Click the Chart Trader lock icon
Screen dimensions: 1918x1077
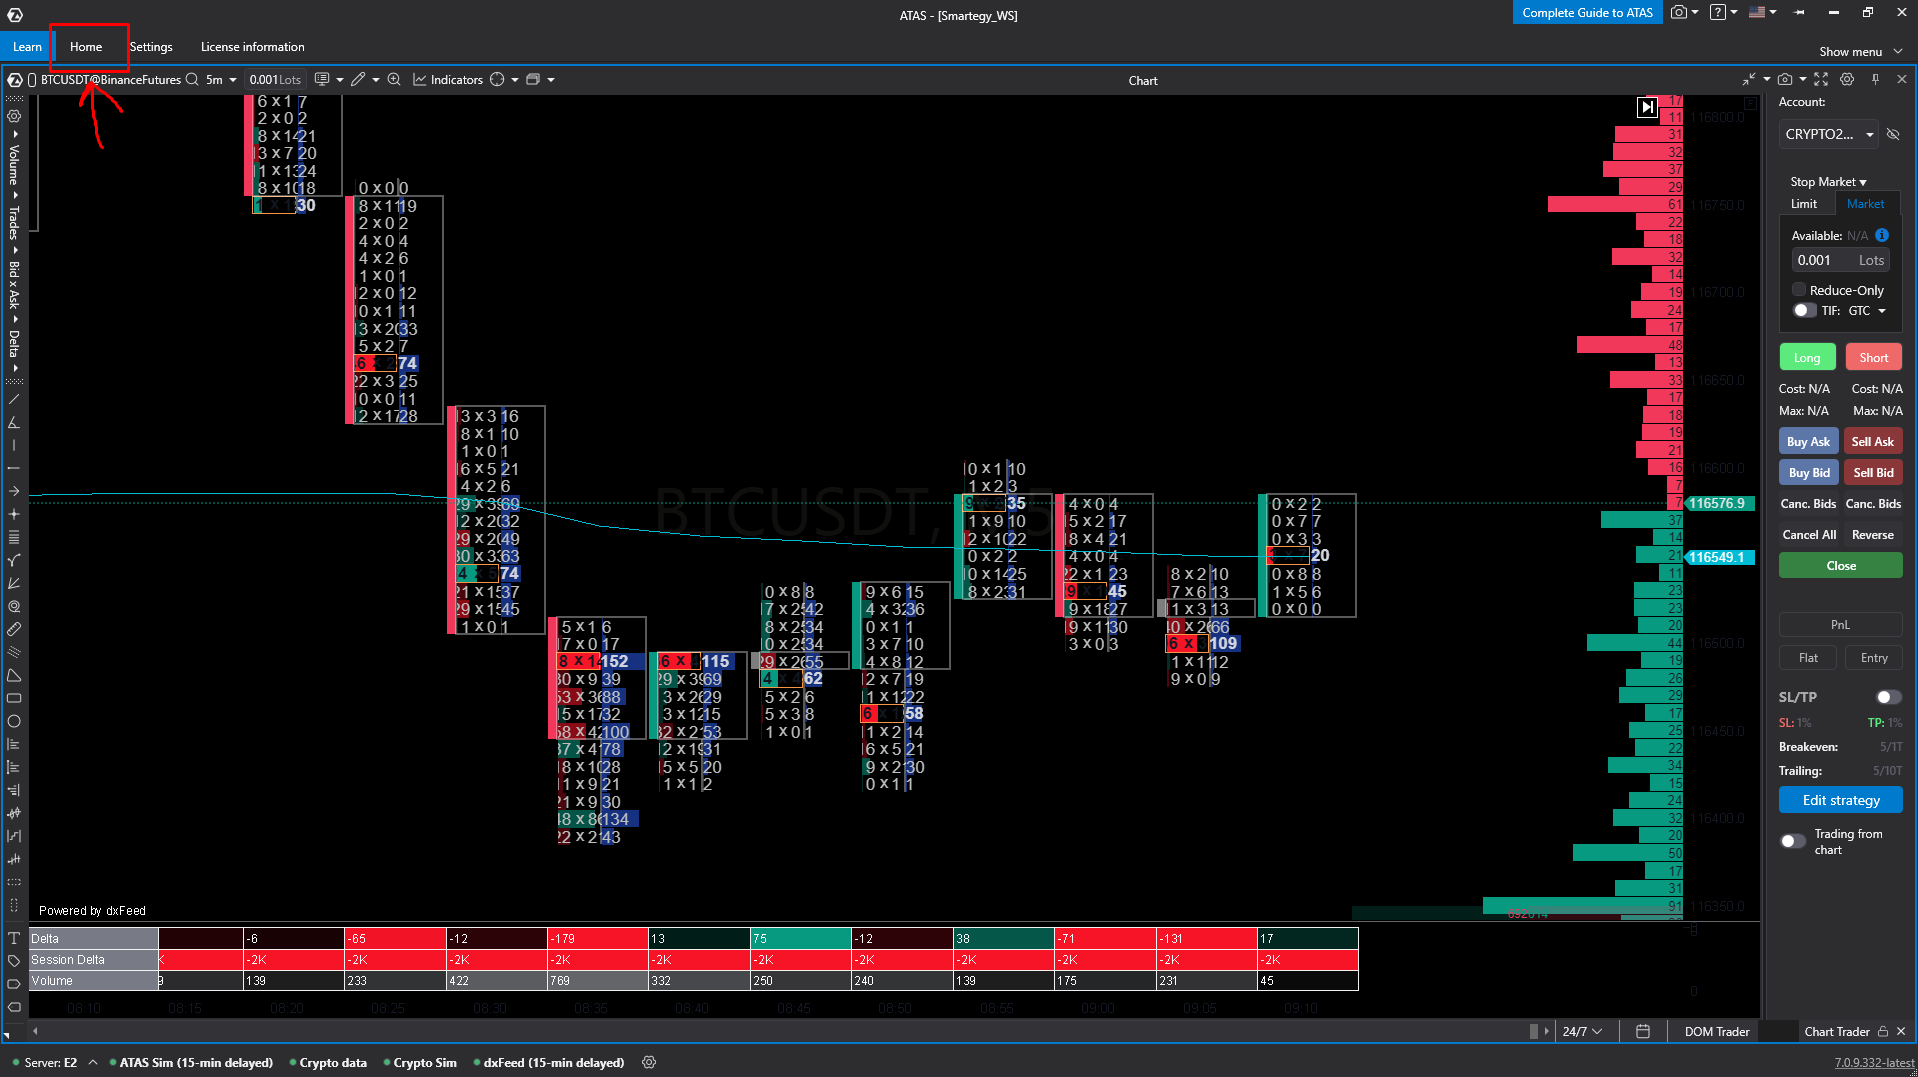(x=1883, y=1031)
